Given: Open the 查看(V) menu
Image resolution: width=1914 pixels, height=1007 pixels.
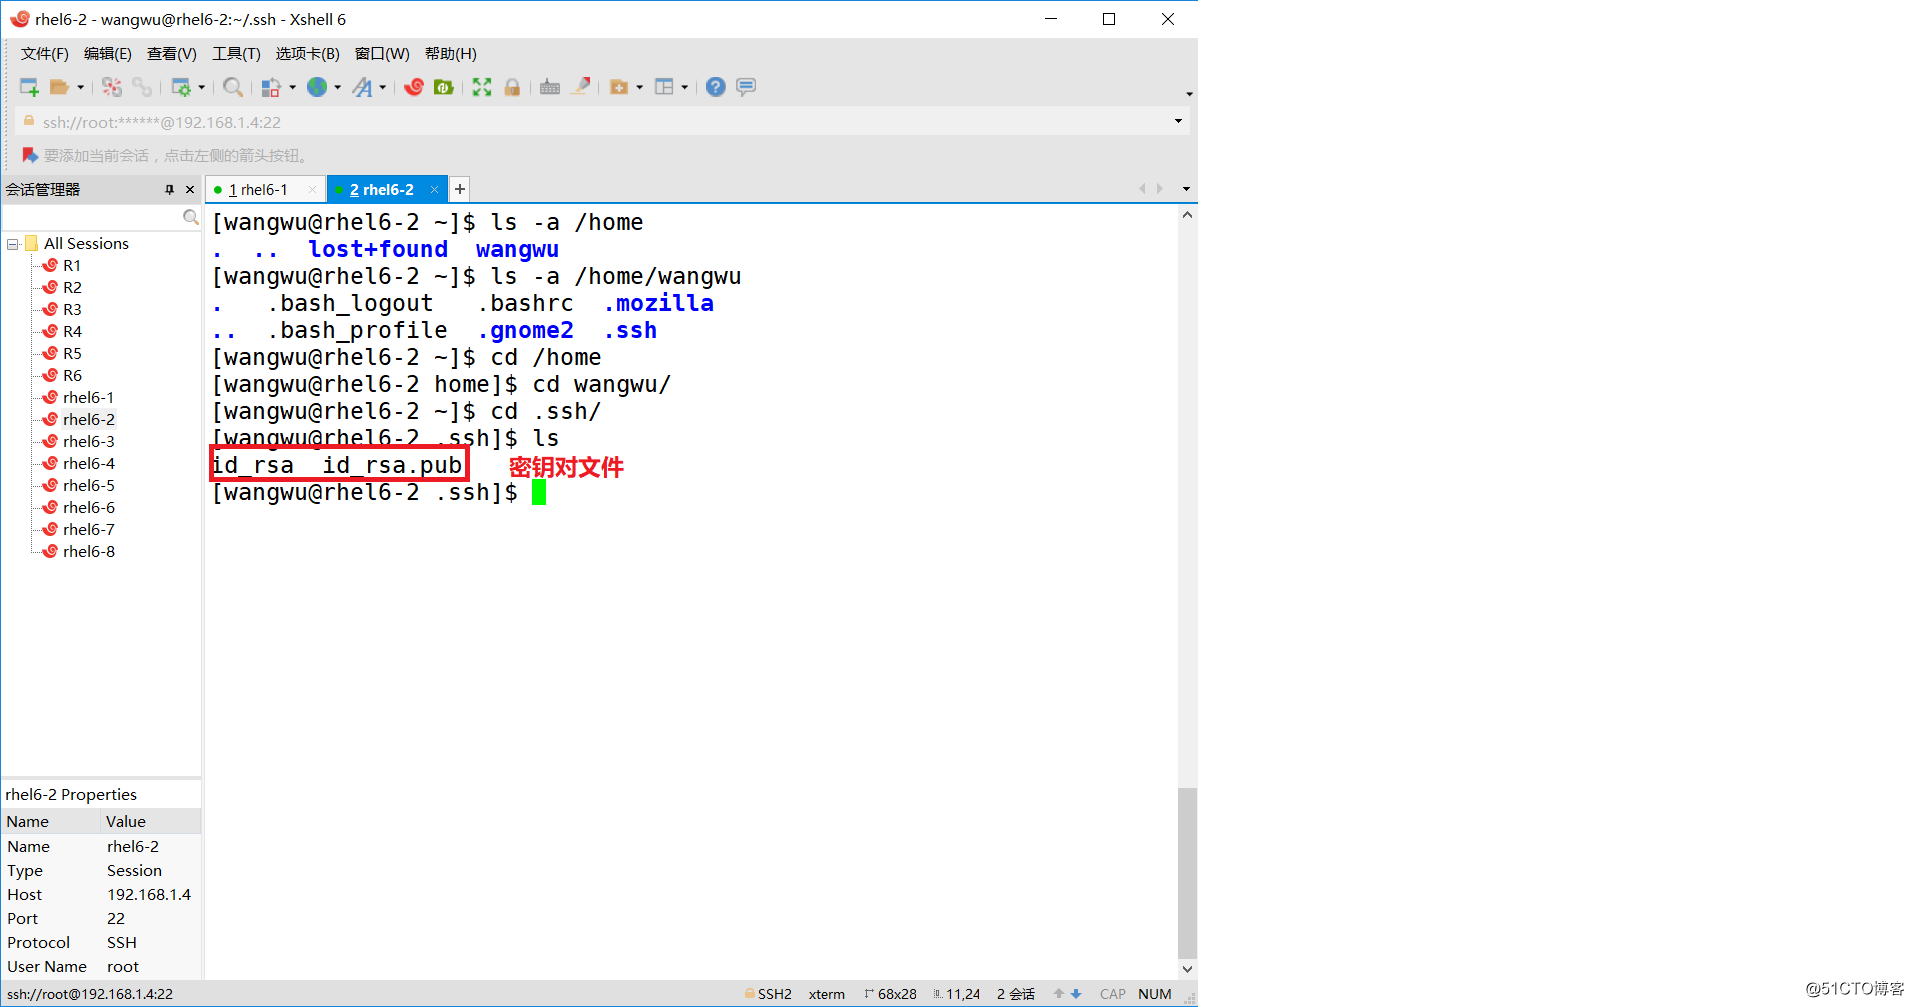Looking at the screenshot, I should click(171, 54).
